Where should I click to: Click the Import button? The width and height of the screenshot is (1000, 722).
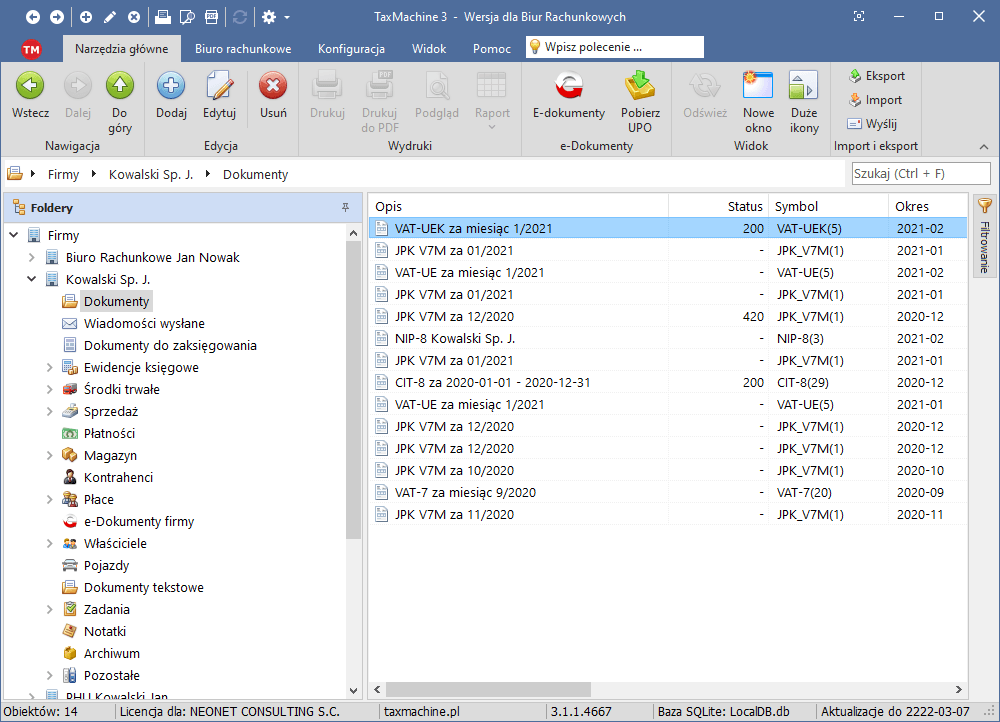(875, 100)
